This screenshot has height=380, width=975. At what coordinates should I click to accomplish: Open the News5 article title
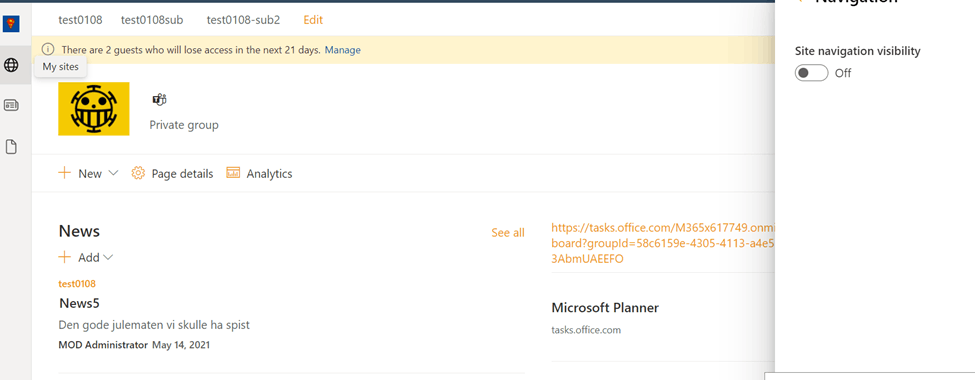tap(80, 304)
